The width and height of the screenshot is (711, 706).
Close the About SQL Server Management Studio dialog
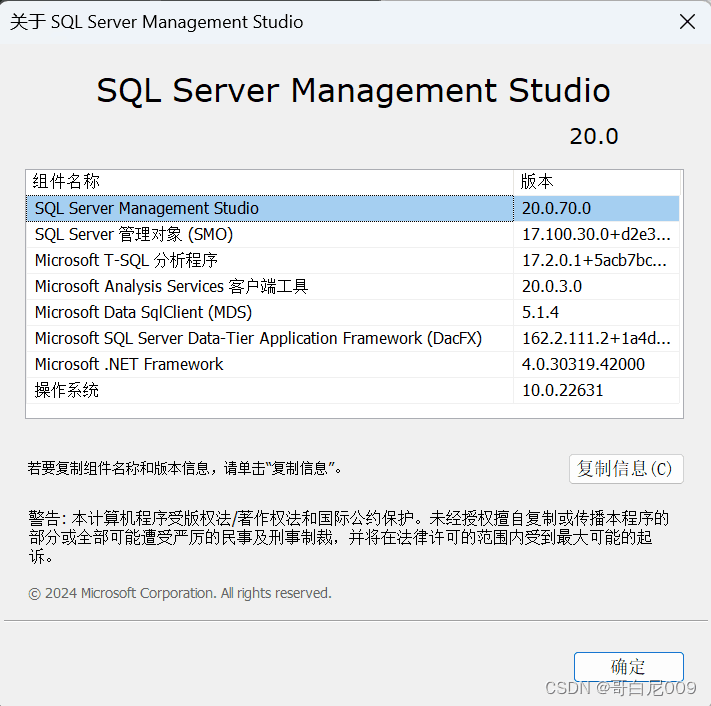pos(687,21)
